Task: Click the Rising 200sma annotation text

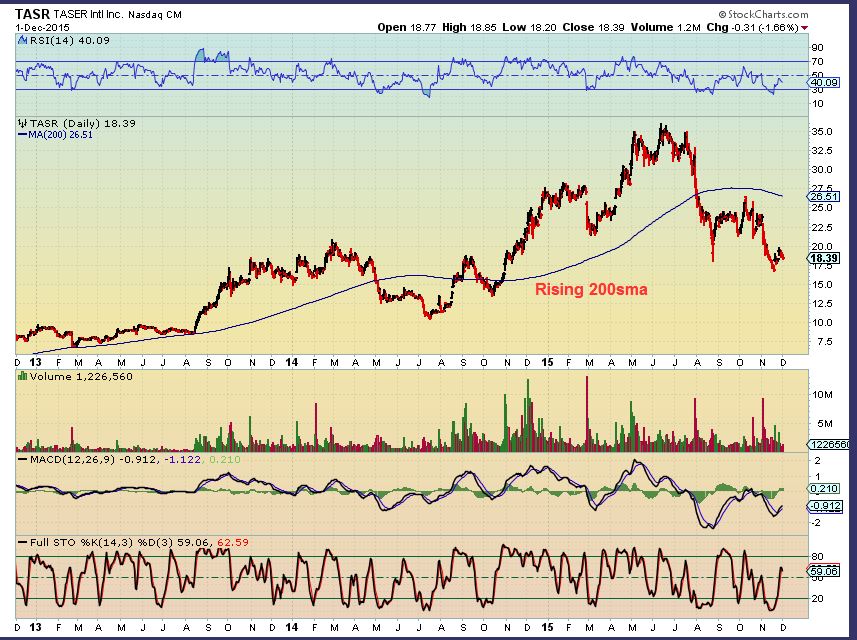Action: (x=591, y=289)
